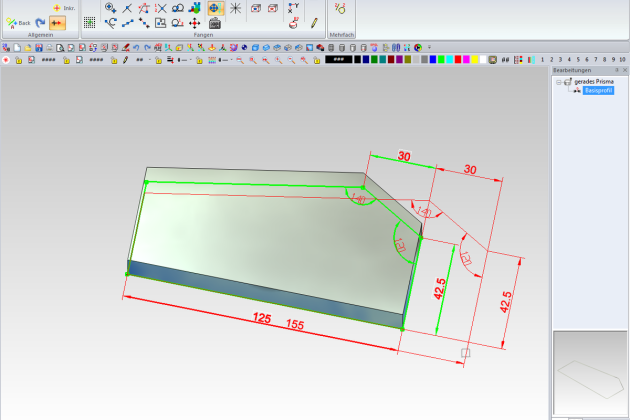
Task: Collapse the 'gerades Prisma' tree node
Action: pos(559,81)
